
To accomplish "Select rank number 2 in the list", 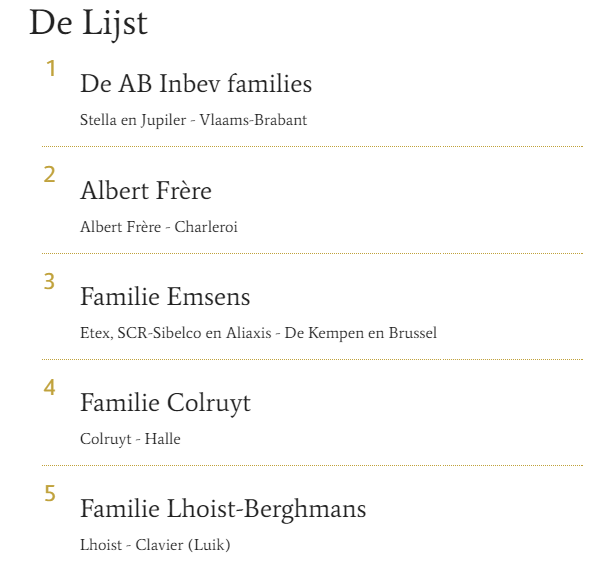I will click(49, 174).
